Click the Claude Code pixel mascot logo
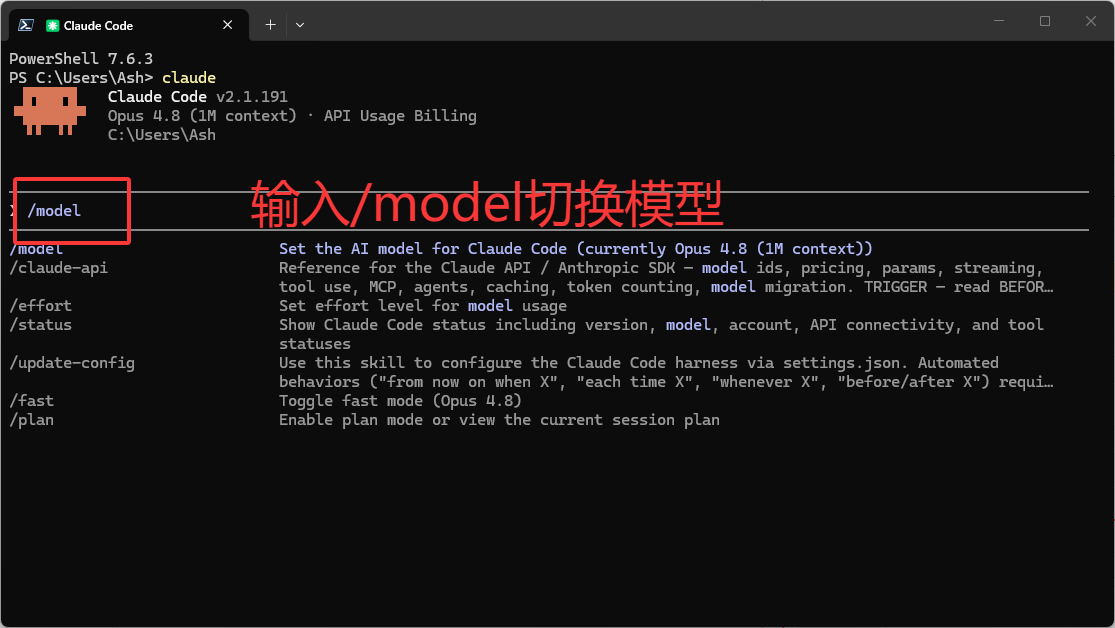 [50, 111]
